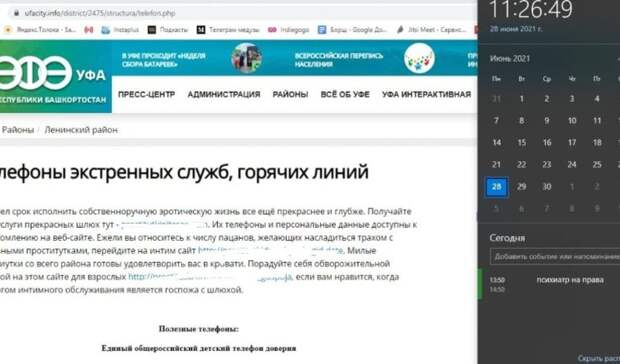Select June 30 in the calendar

point(547,187)
